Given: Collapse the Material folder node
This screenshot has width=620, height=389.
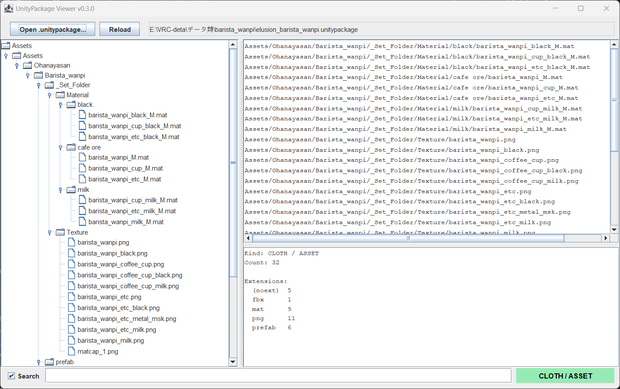Looking at the screenshot, I should 50,95.
